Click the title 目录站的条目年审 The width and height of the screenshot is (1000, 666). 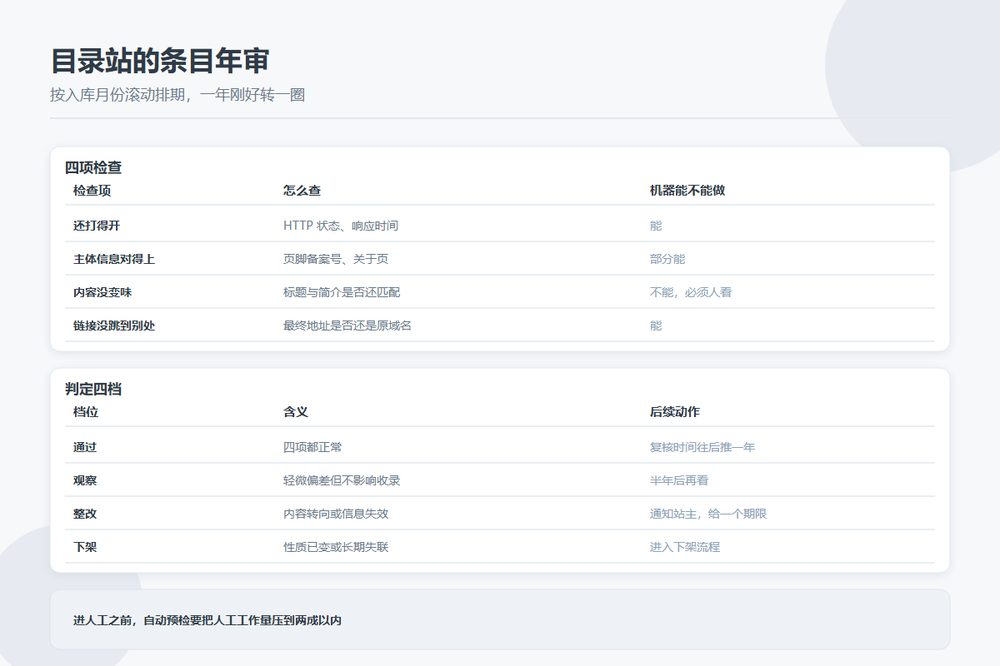(x=159, y=61)
